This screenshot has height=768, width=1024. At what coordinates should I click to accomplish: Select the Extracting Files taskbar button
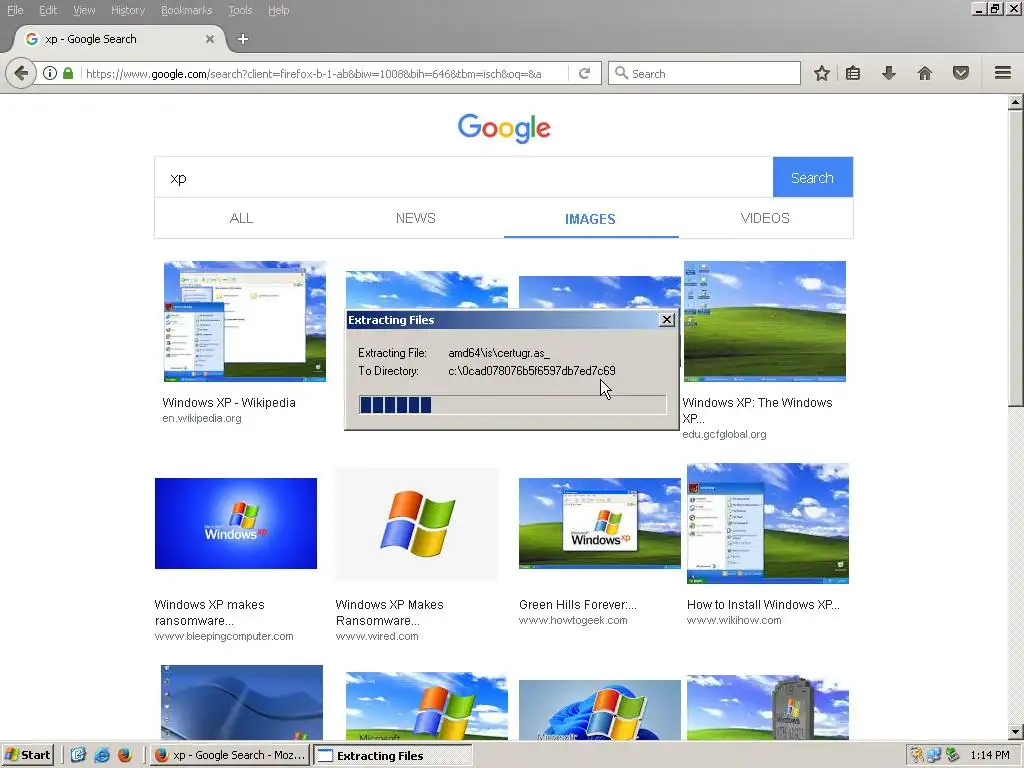(x=392, y=755)
